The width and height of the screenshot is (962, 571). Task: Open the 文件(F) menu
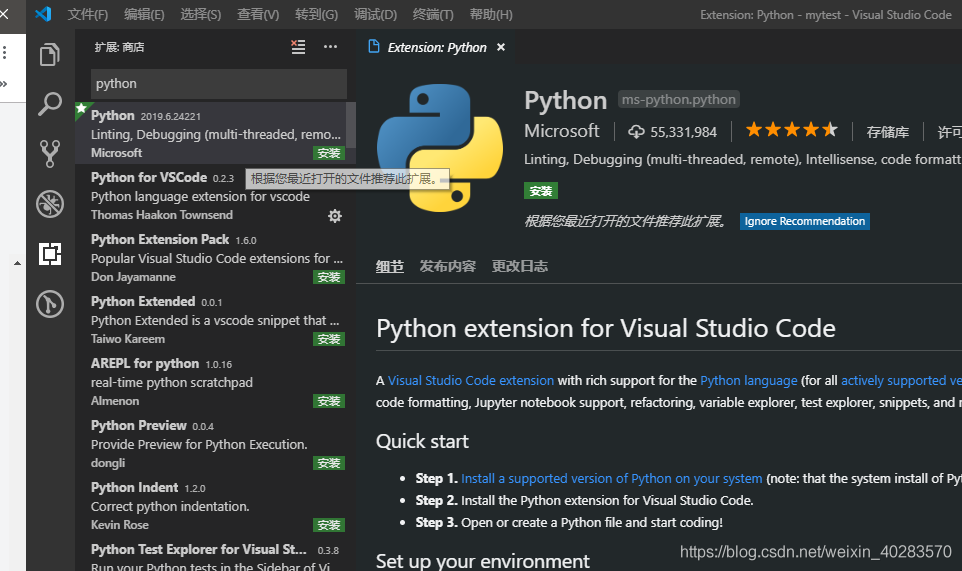click(87, 15)
